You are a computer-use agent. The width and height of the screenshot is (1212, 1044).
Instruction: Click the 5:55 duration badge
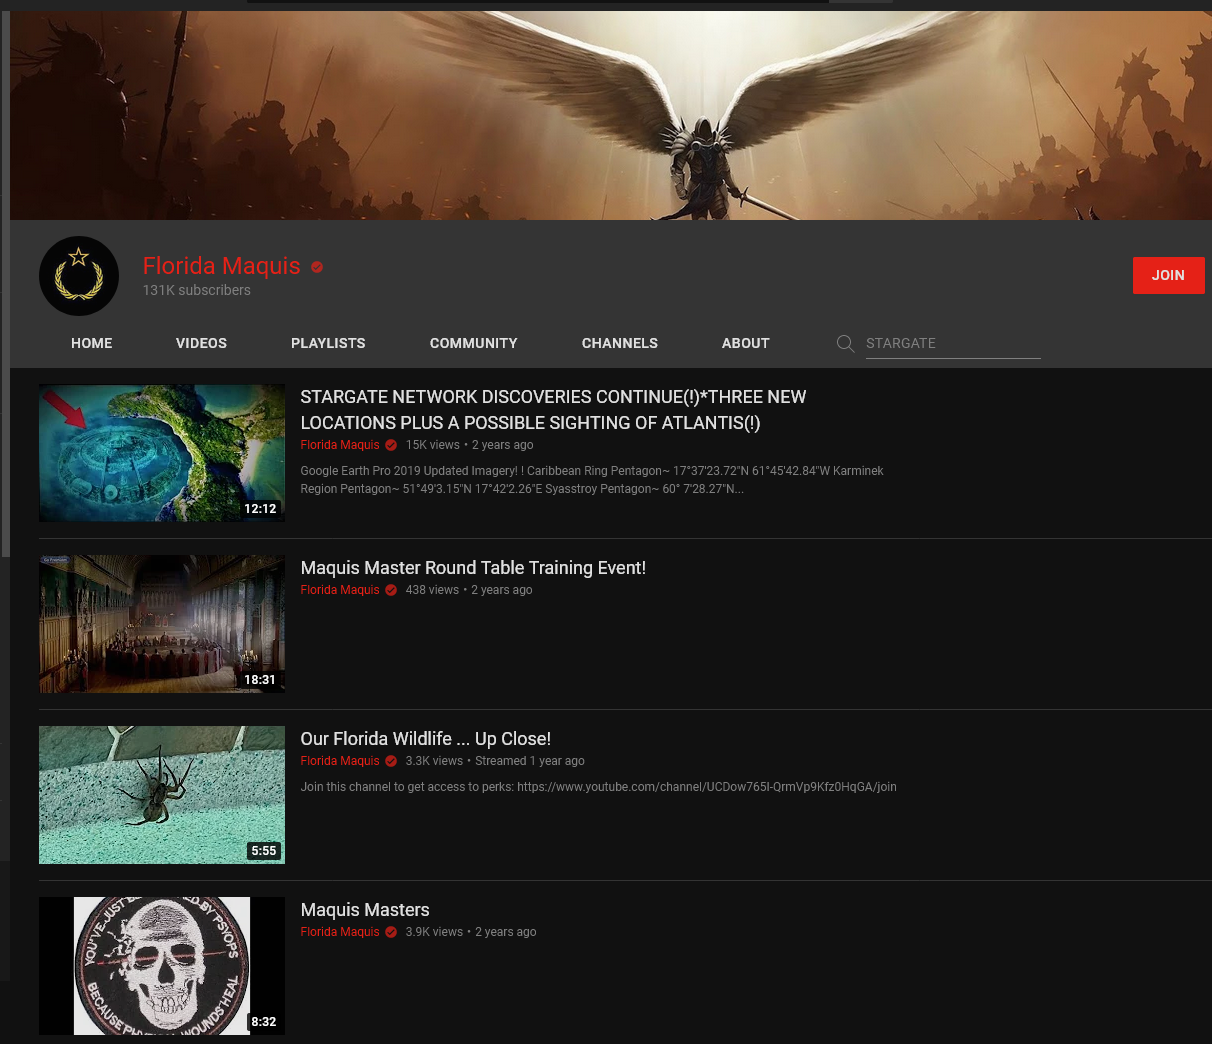(264, 851)
